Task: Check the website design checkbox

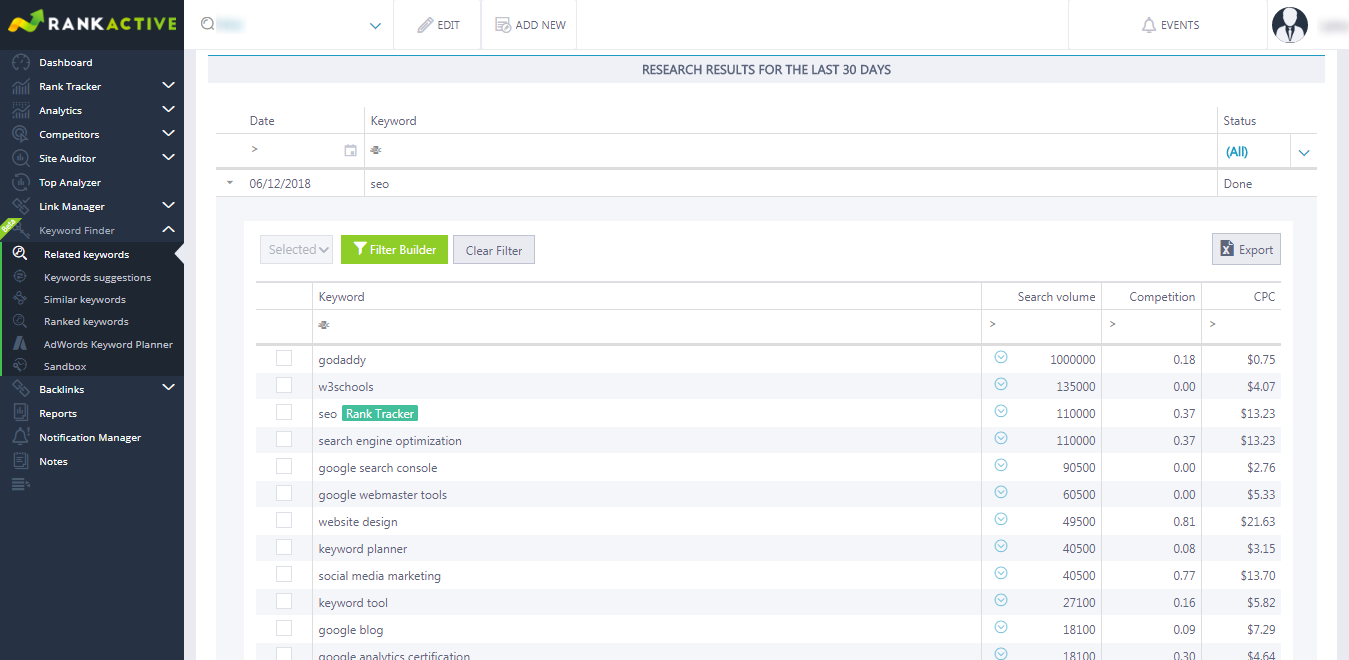Action: coord(284,520)
